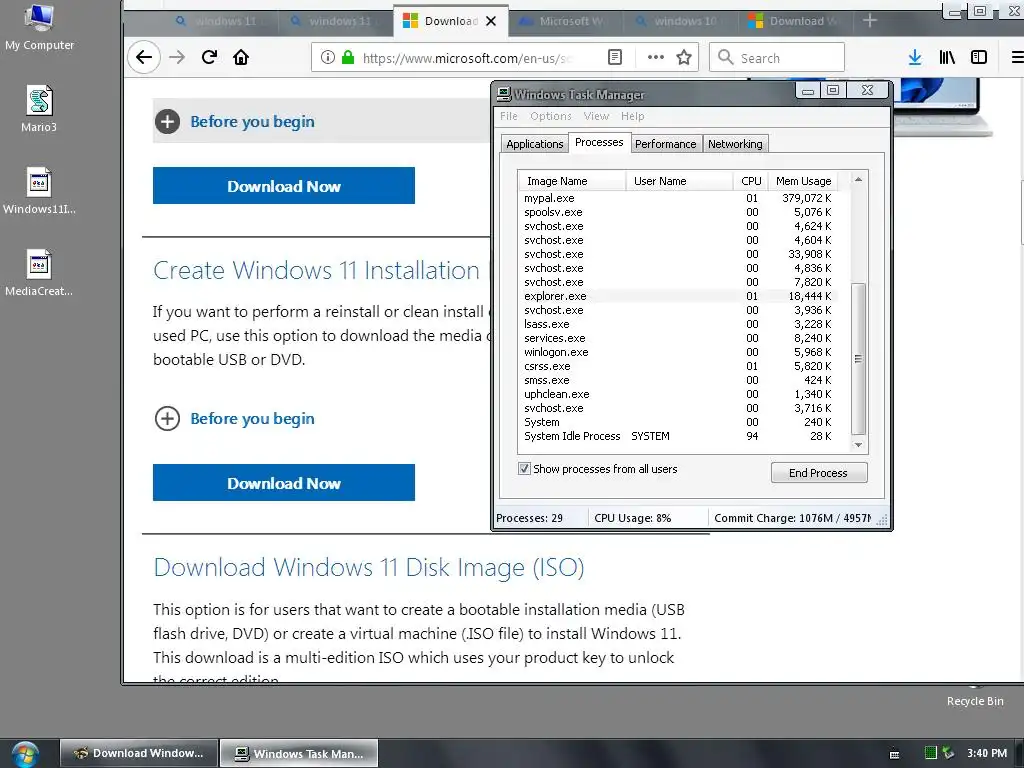The width and height of the screenshot is (1024, 768).
Task: Toggle Show processes from all users checkbox
Action: tap(524, 469)
